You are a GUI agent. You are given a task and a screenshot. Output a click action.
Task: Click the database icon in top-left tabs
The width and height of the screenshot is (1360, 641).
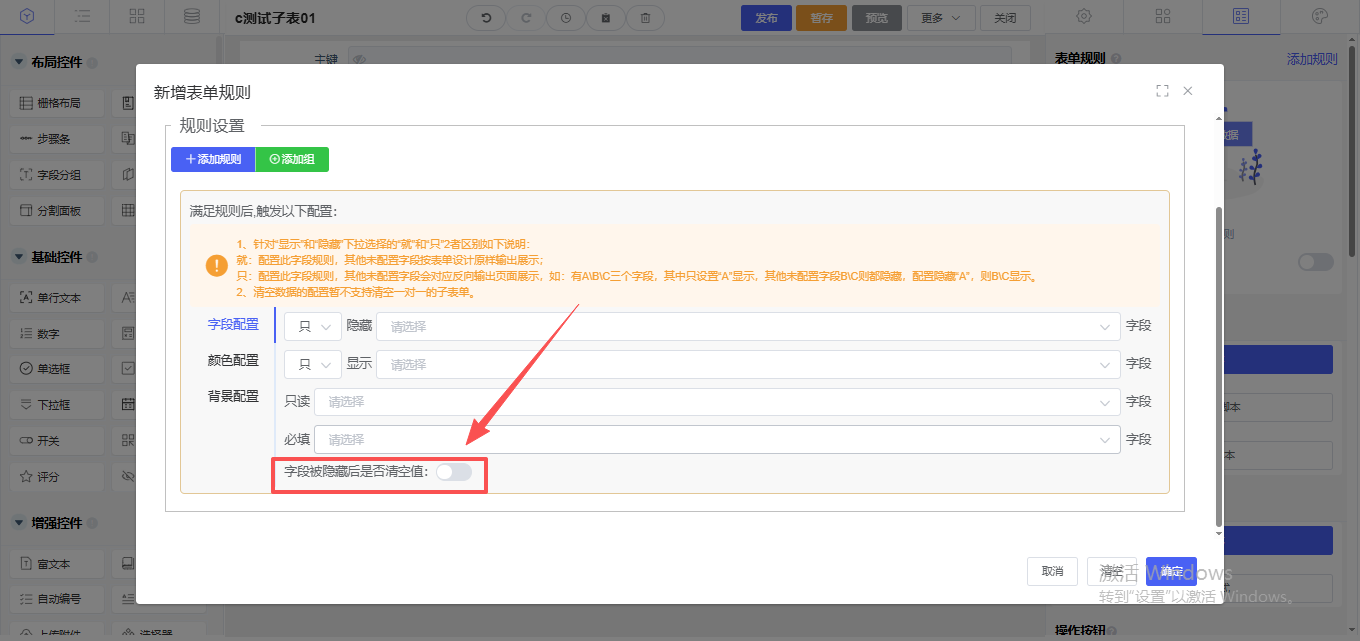(x=191, y=17)
